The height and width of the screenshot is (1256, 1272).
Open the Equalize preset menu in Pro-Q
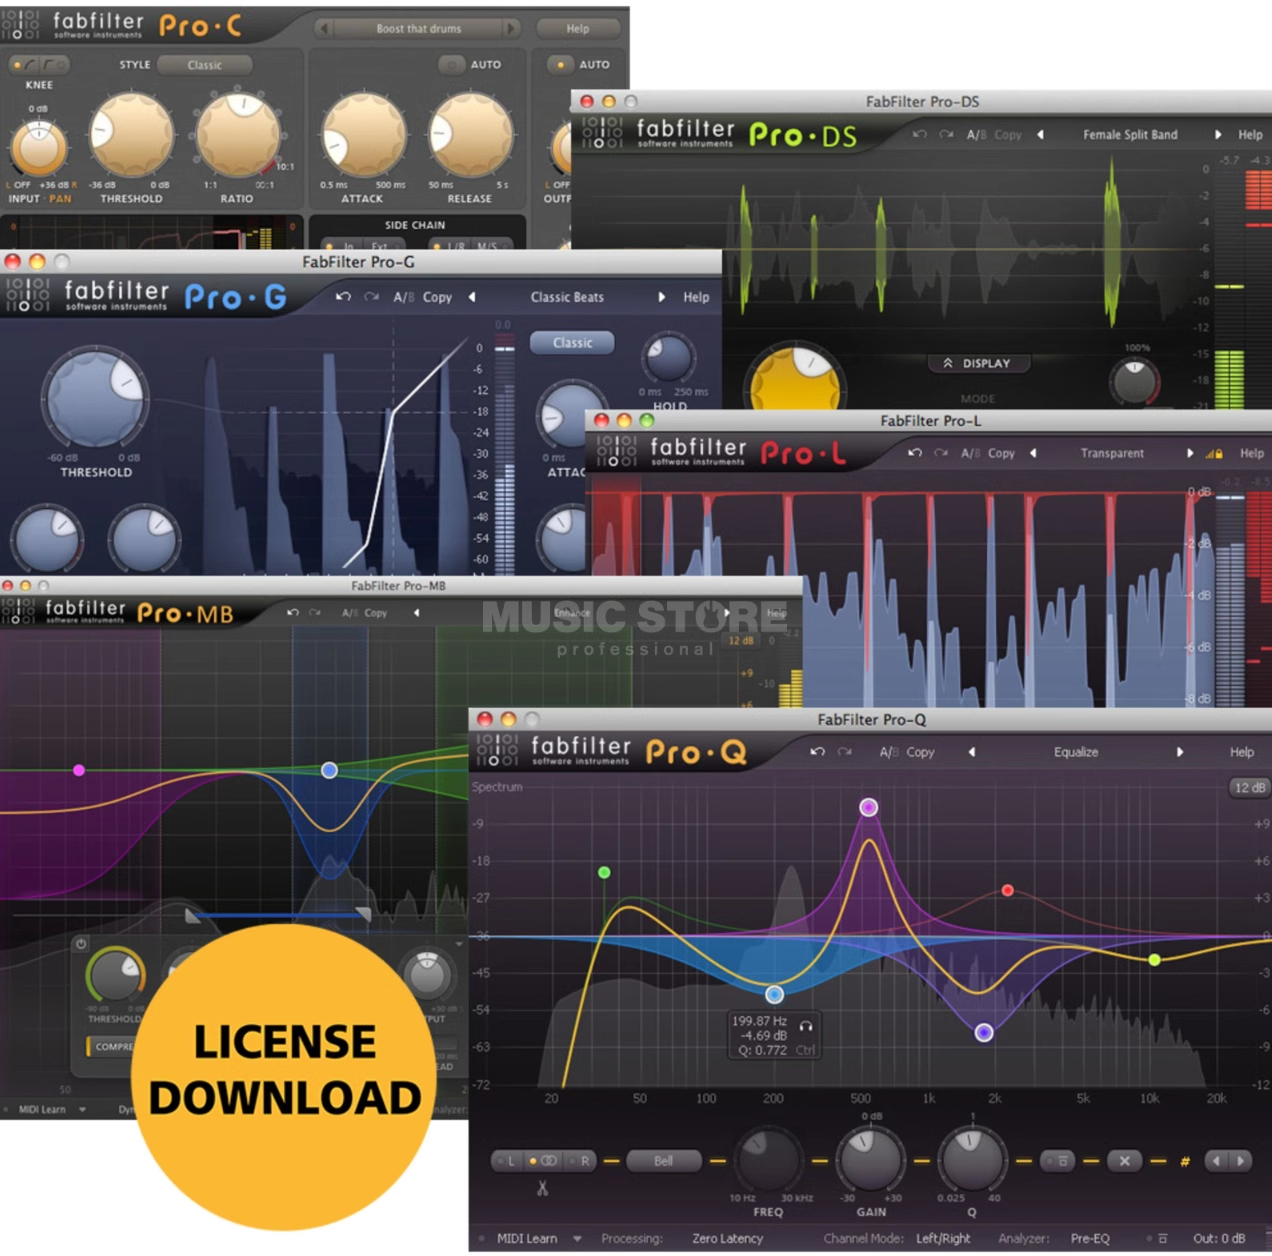coord(1076,752)
